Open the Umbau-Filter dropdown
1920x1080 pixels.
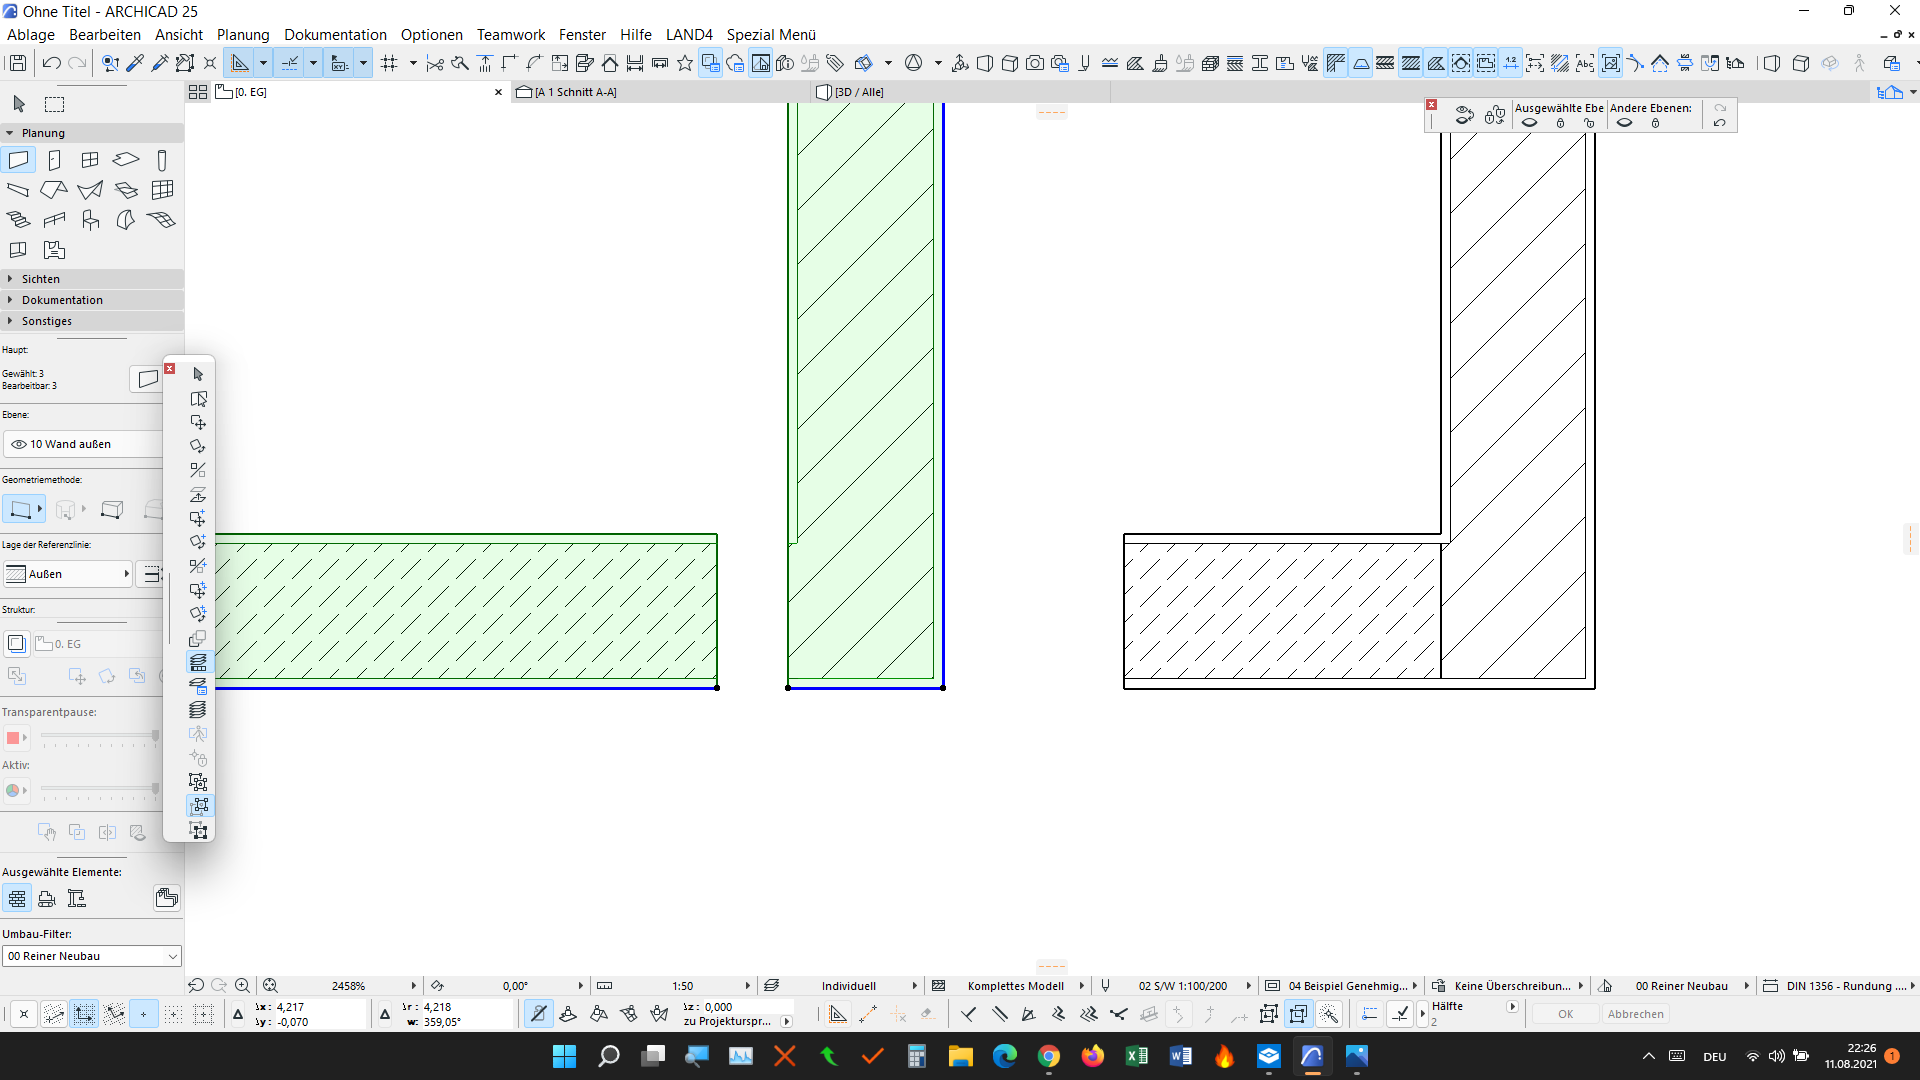tap(91, 956)
